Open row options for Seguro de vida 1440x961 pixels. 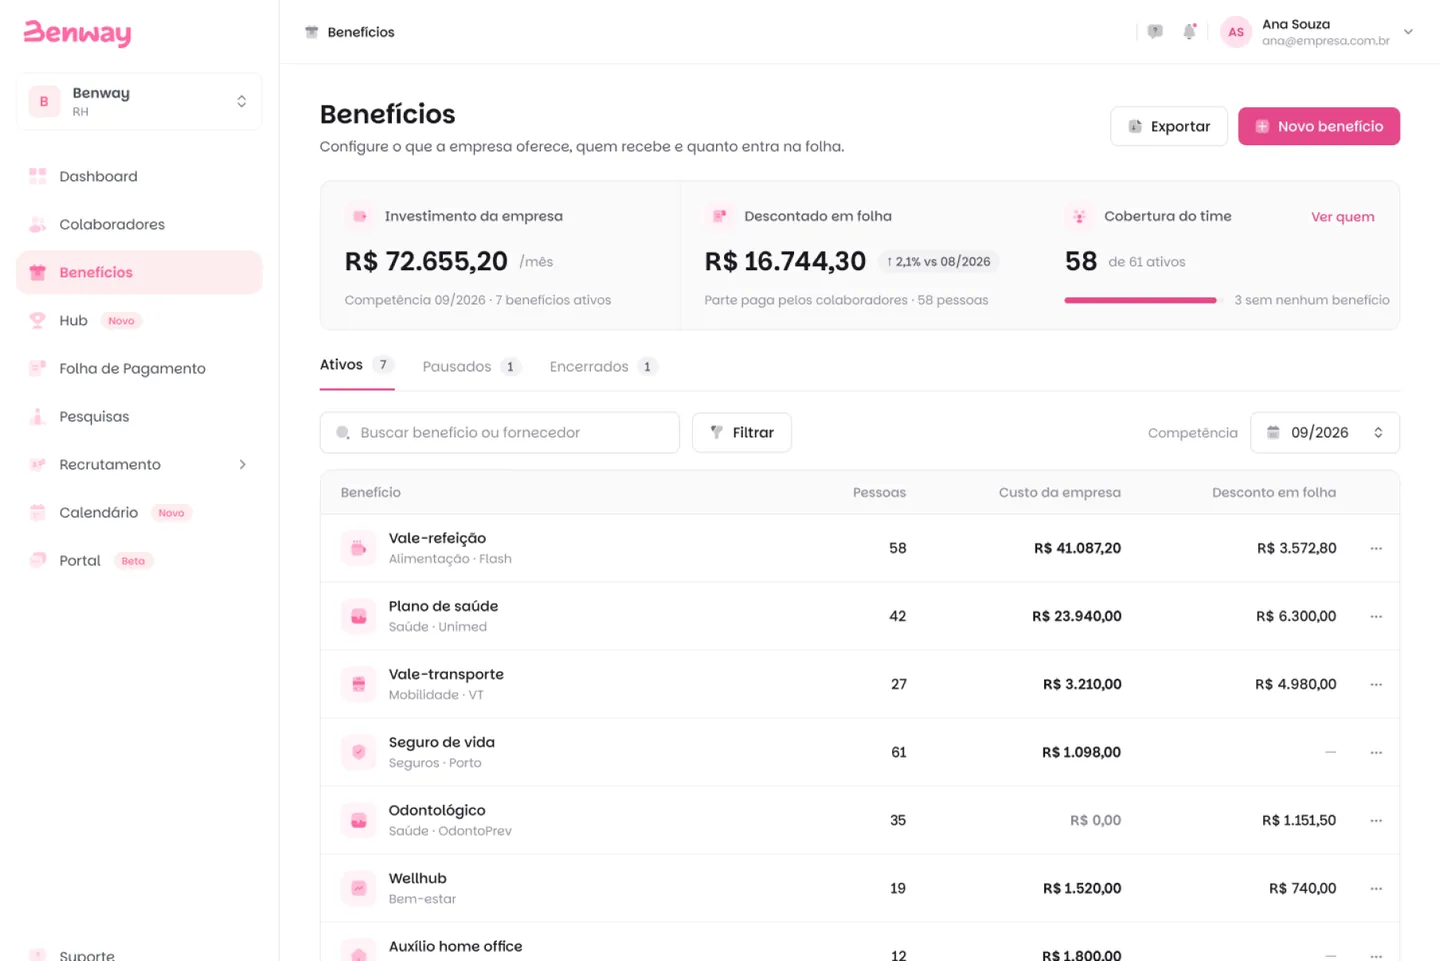click(1376, 752)
